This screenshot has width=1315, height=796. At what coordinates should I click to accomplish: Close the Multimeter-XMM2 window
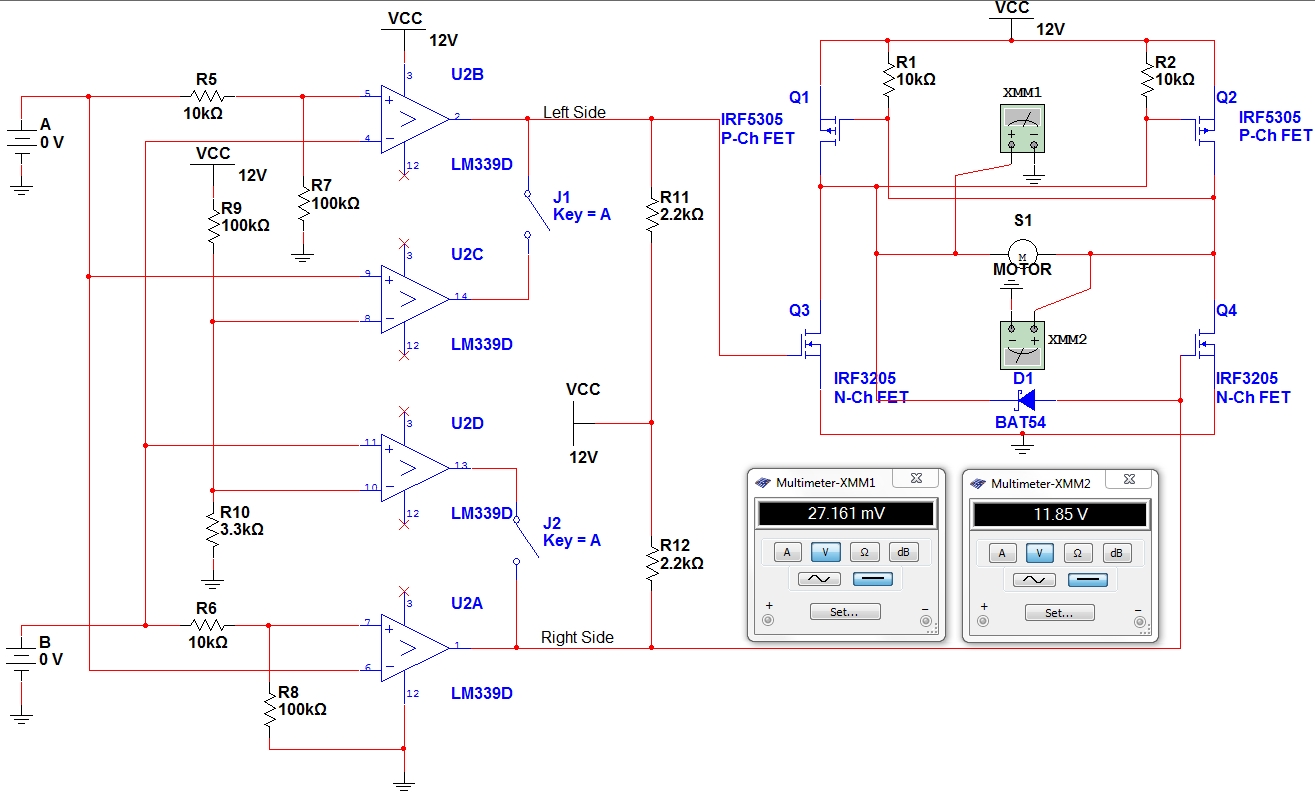coord(1129,481)
